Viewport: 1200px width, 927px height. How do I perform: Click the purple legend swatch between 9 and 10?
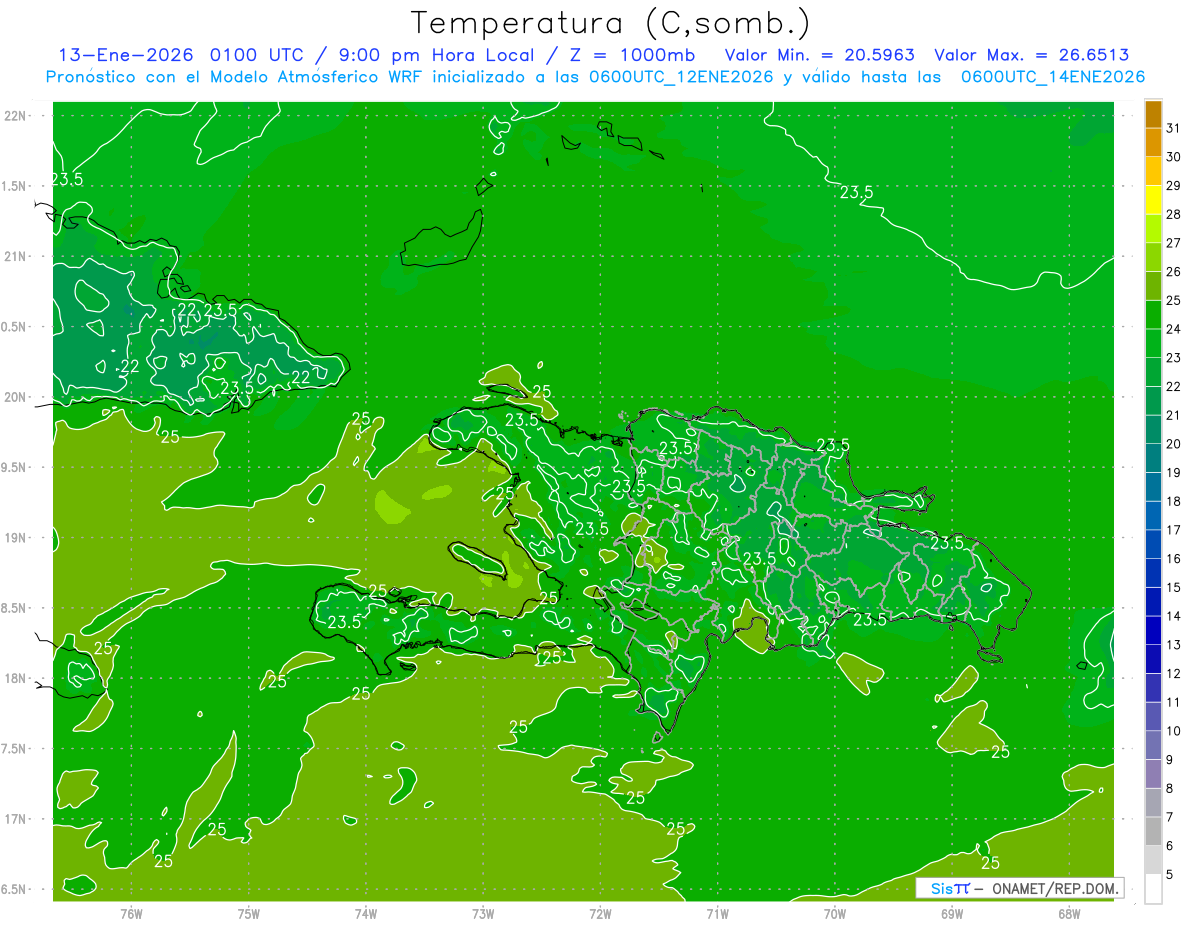(x=1154, y=746)
